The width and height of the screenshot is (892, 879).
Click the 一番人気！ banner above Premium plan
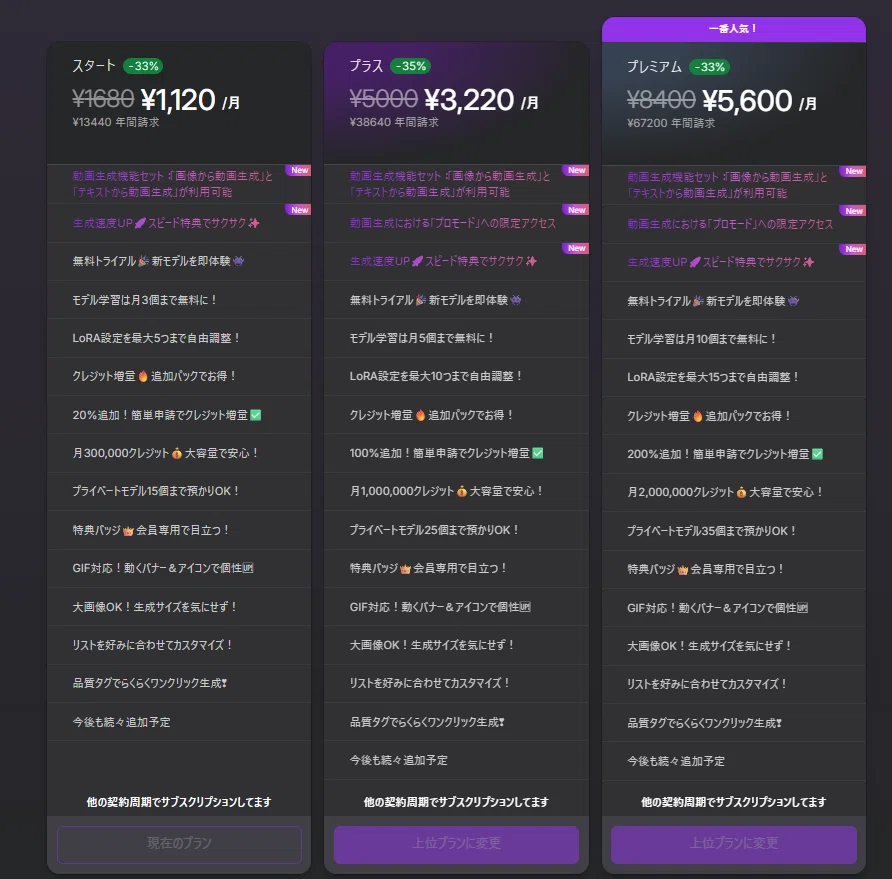[x=734, y=29]
